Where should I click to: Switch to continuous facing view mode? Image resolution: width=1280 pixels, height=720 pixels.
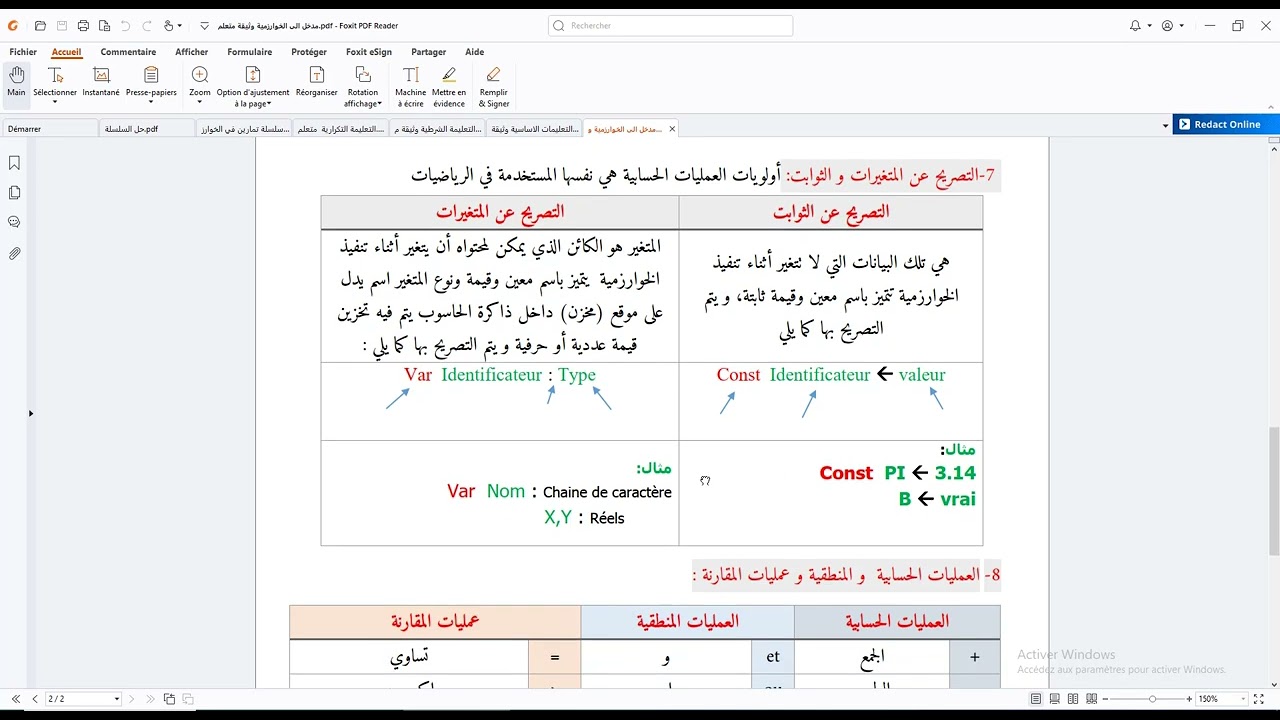coord(1091,699)
